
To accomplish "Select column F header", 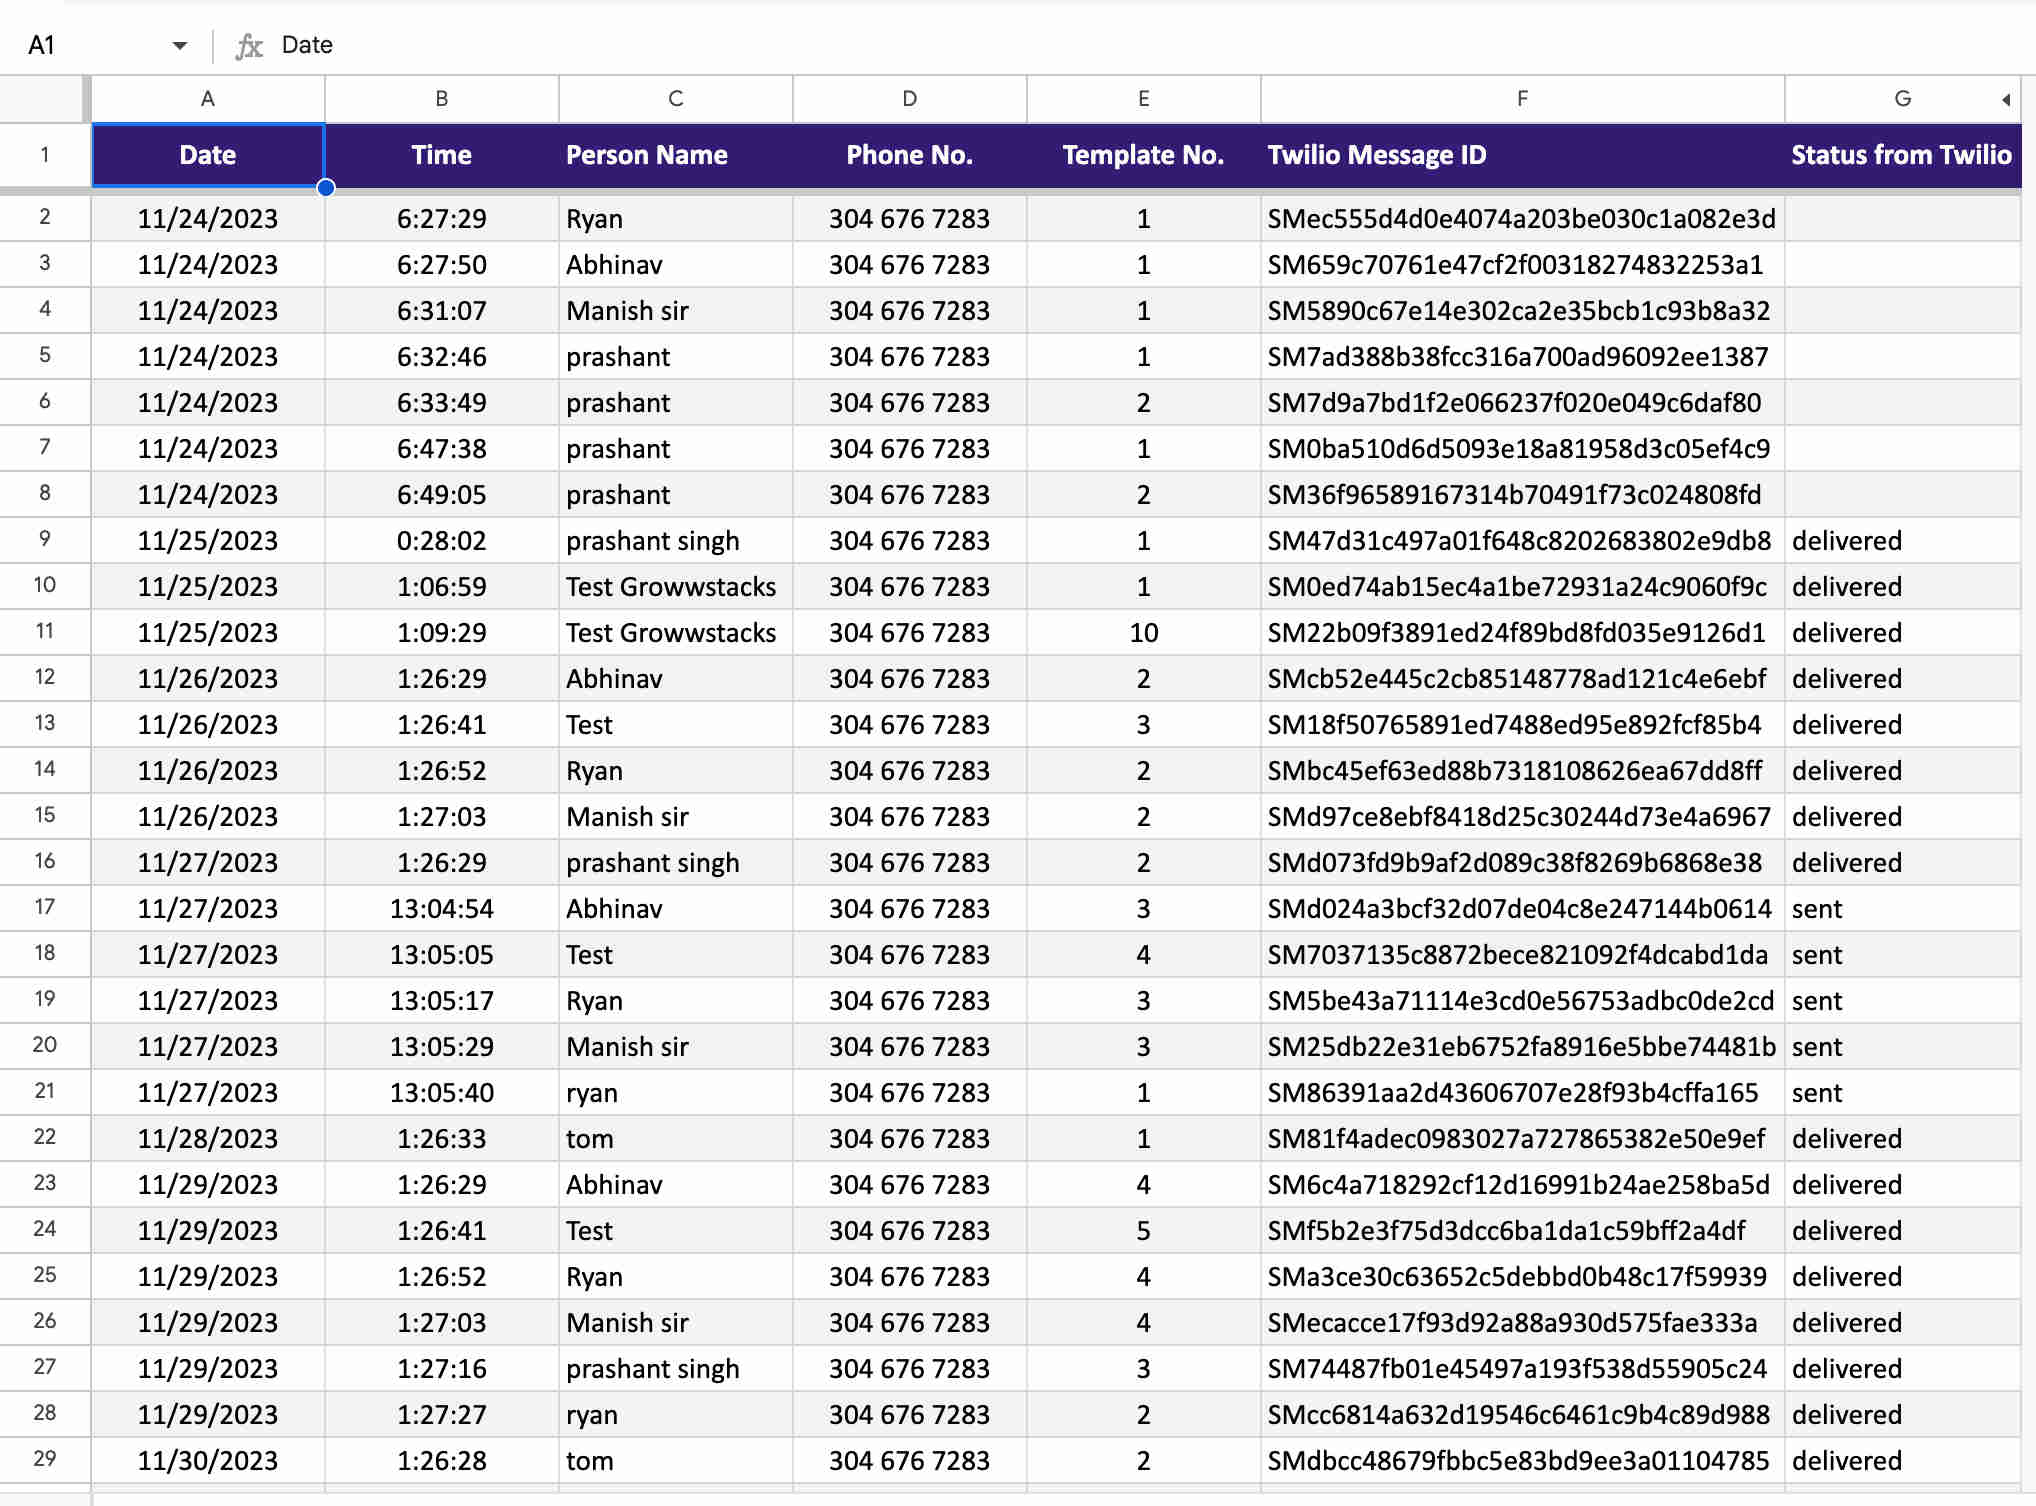I will (x=1523, y=99).
